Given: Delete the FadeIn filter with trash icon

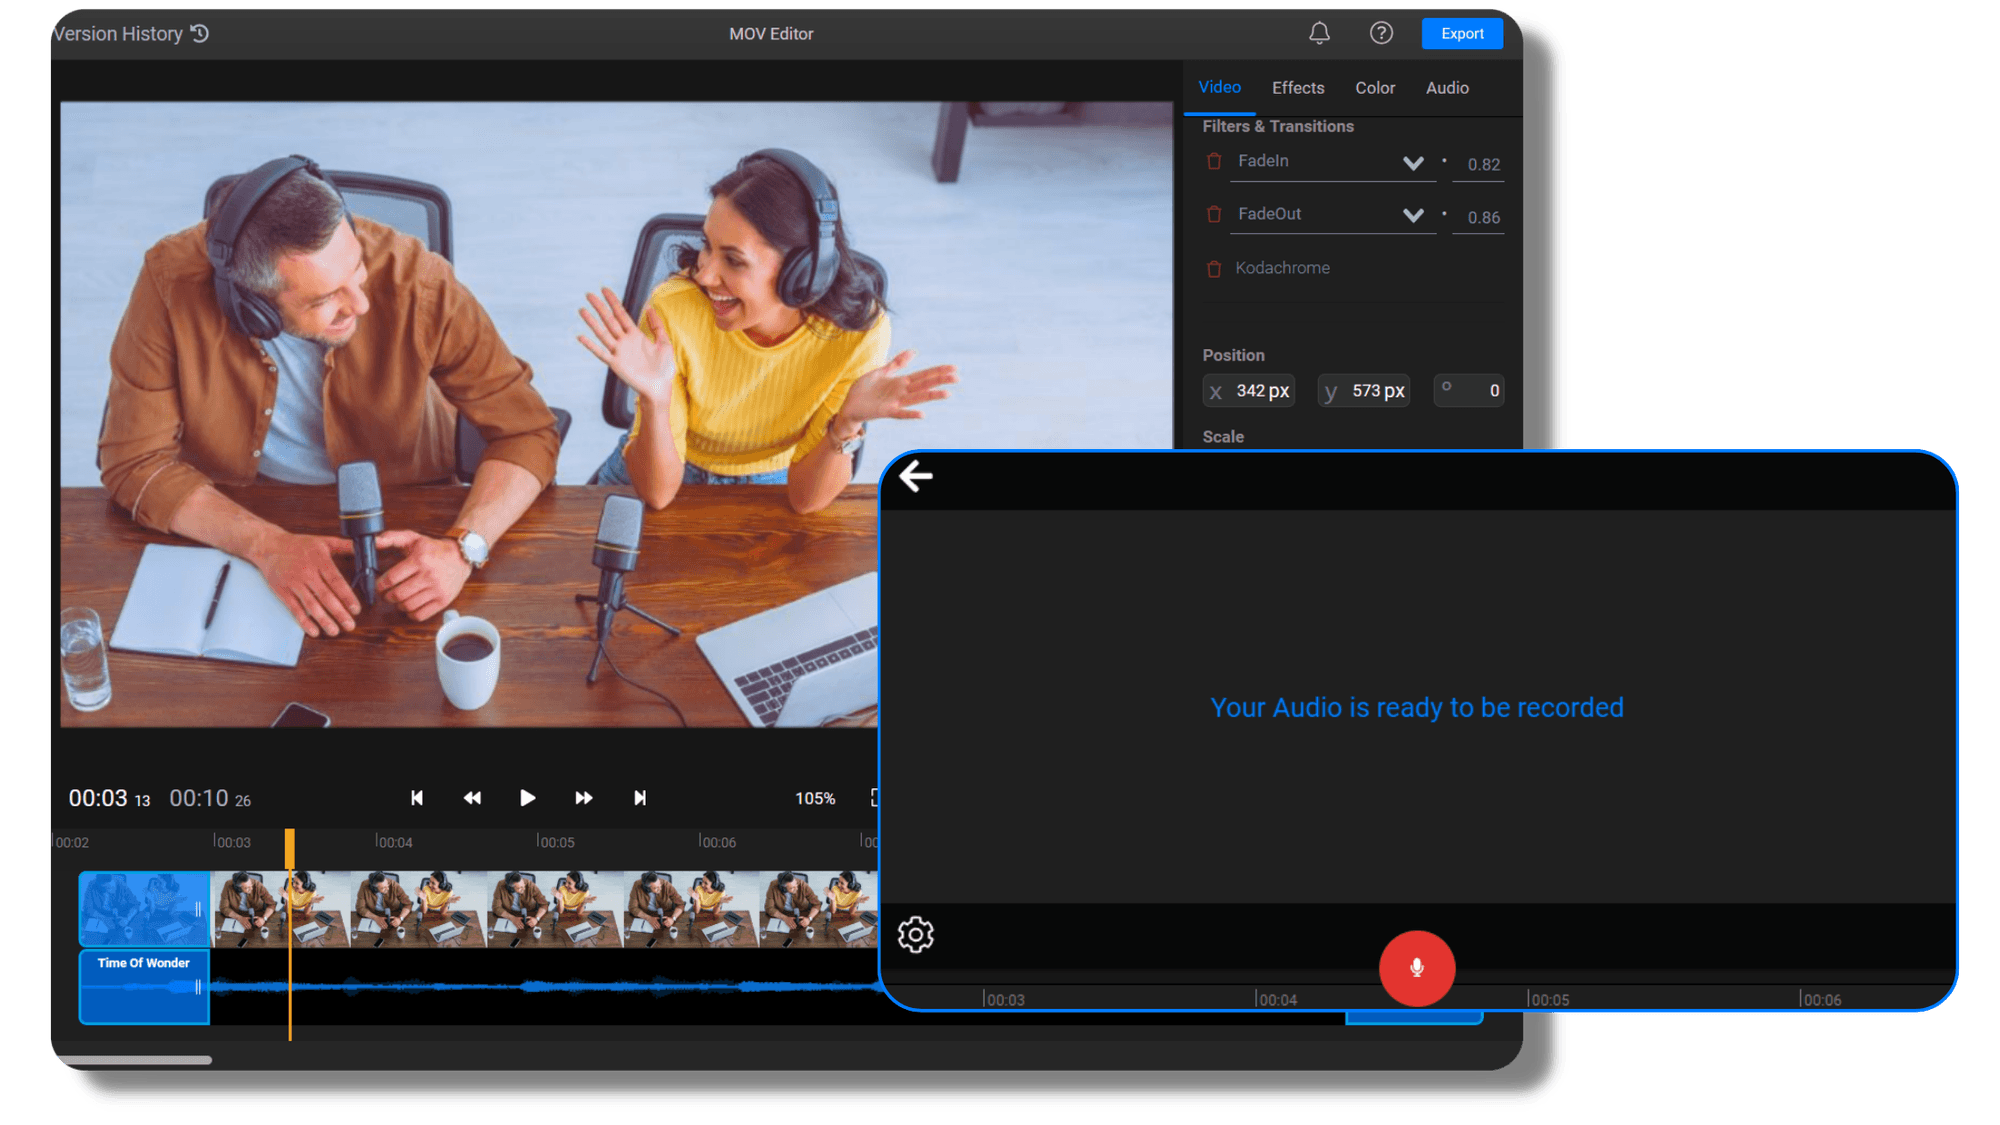Looking at the screenshot, I should tap(1214, 161).
